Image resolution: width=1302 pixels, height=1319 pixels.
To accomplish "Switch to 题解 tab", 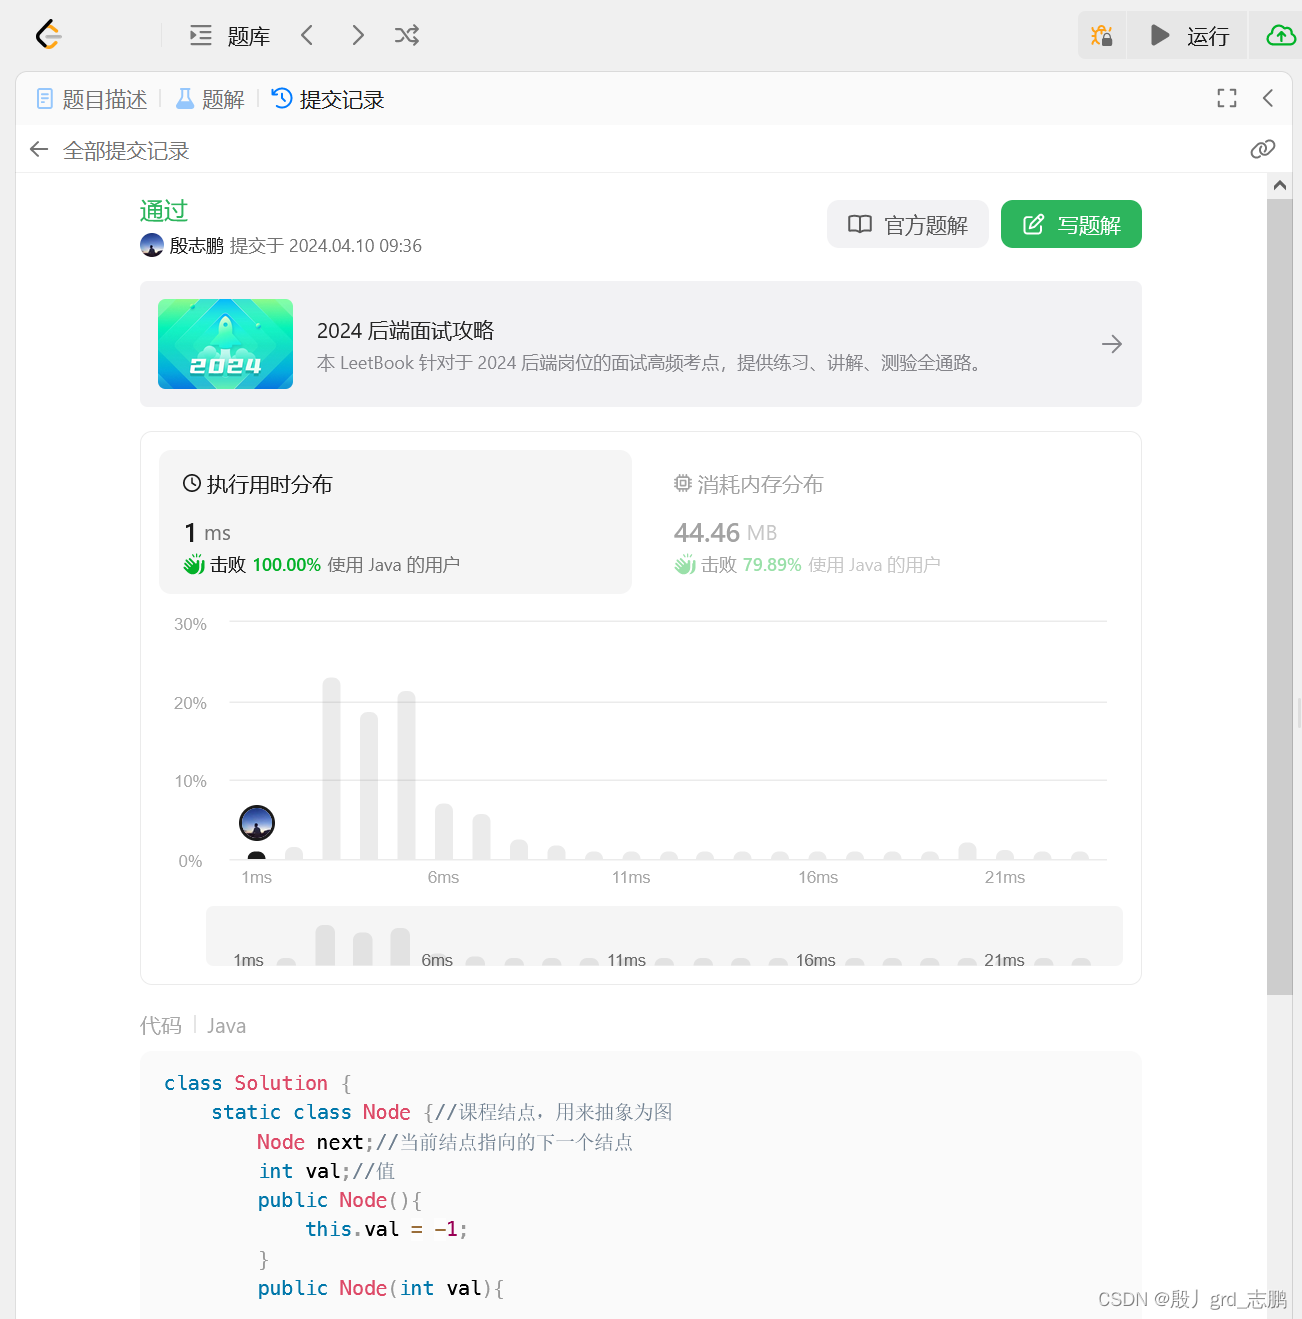I will [210, 99].
